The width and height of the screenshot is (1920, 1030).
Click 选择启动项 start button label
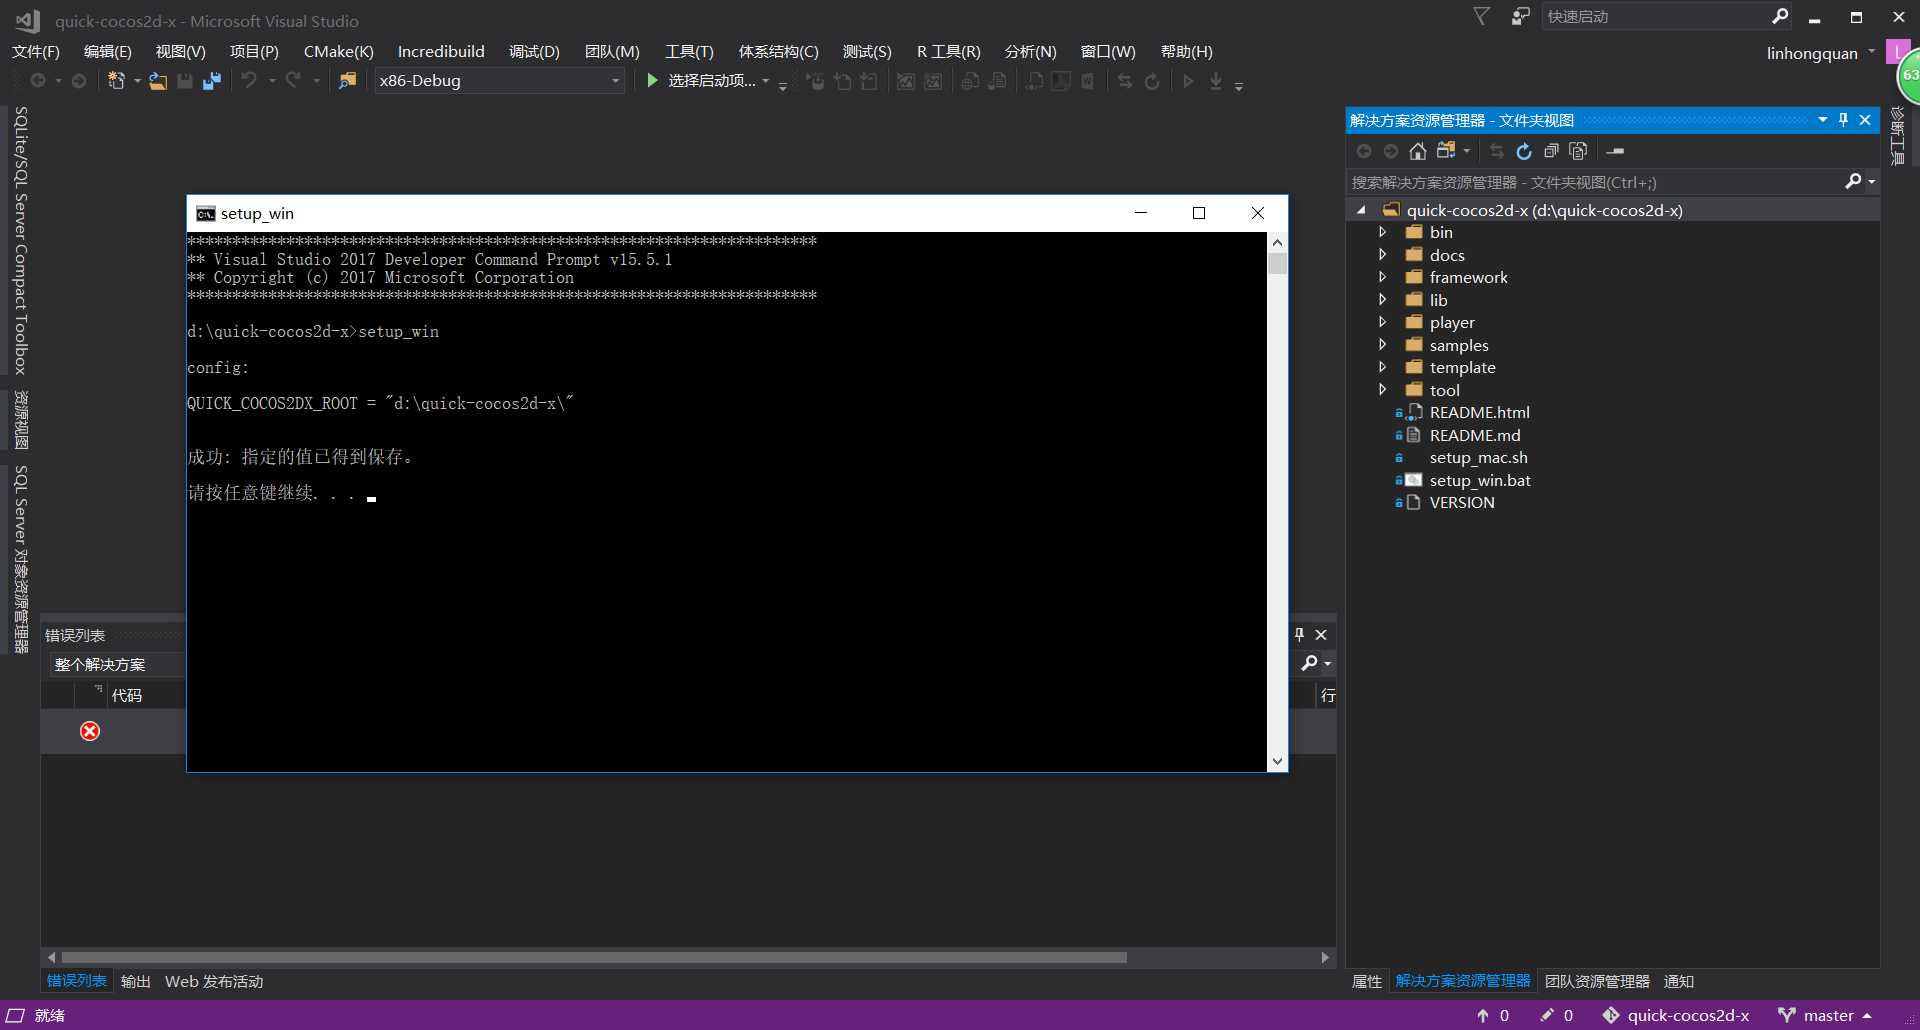712,81
